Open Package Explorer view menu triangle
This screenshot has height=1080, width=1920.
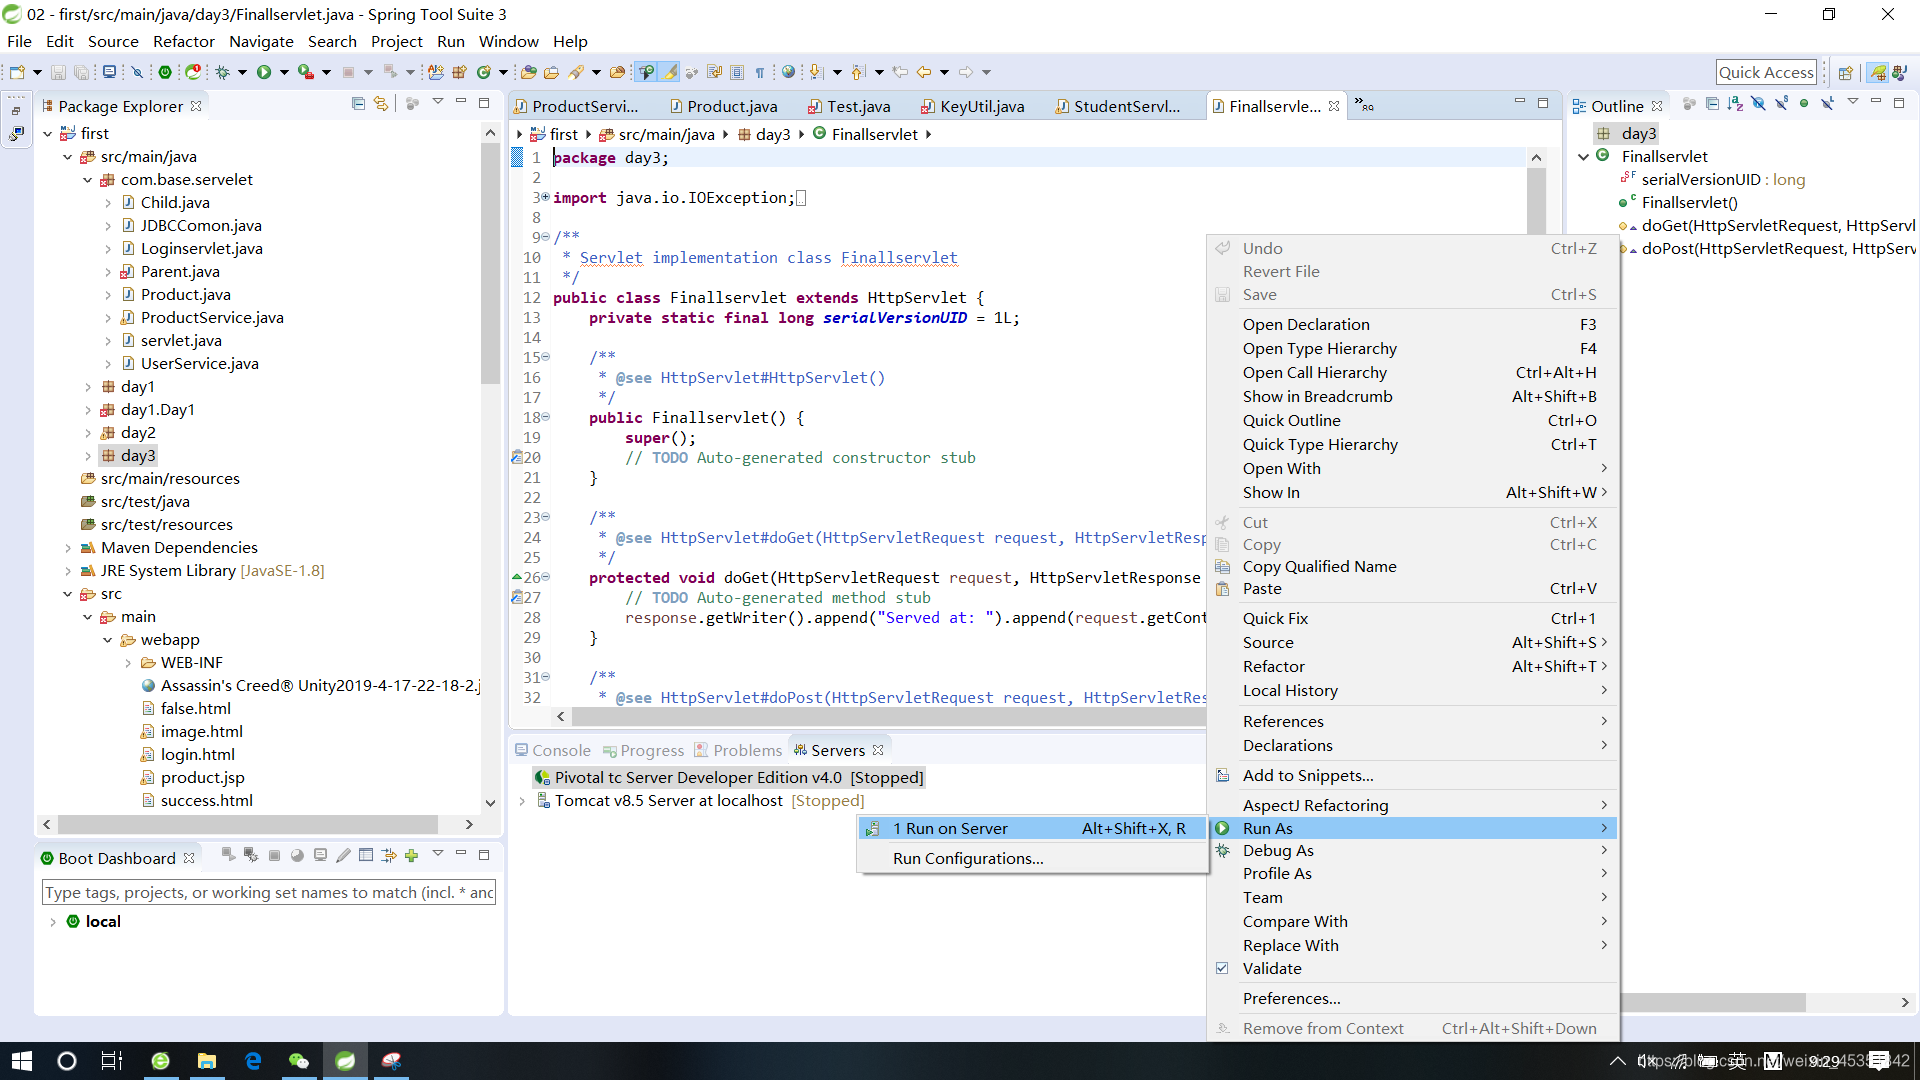438,103
